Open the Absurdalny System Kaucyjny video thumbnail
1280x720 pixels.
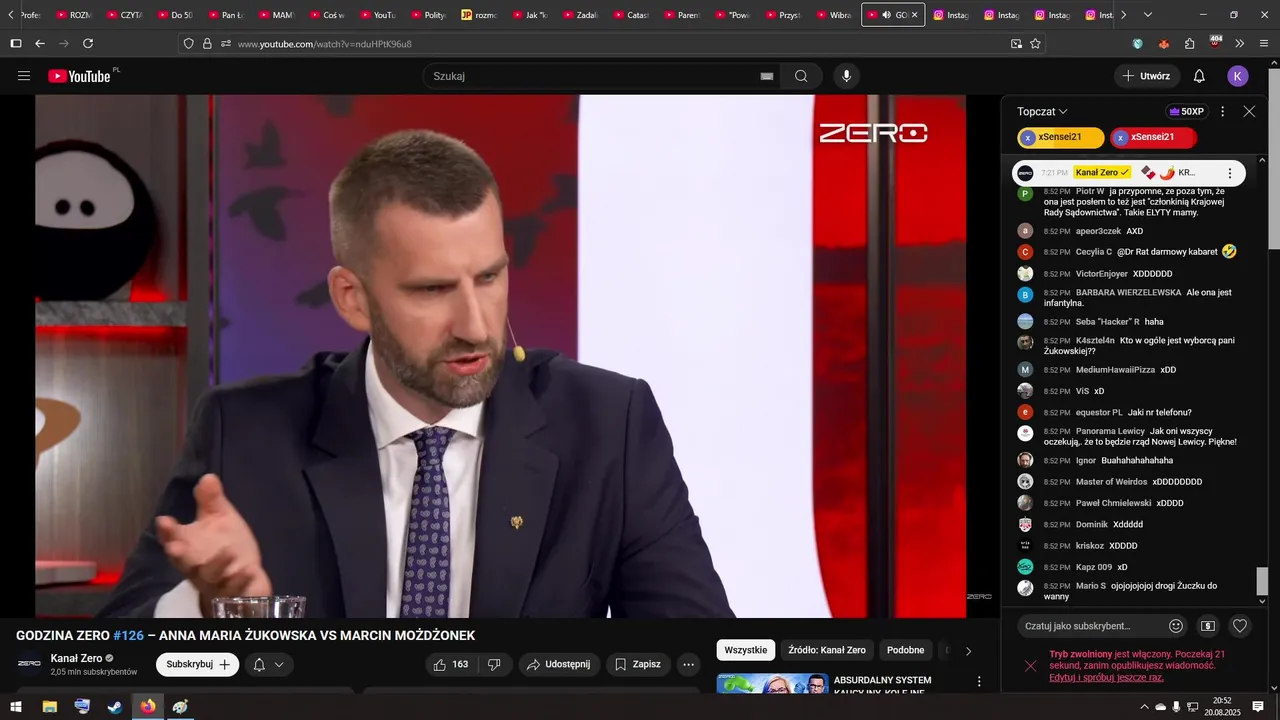click(772, 685)
